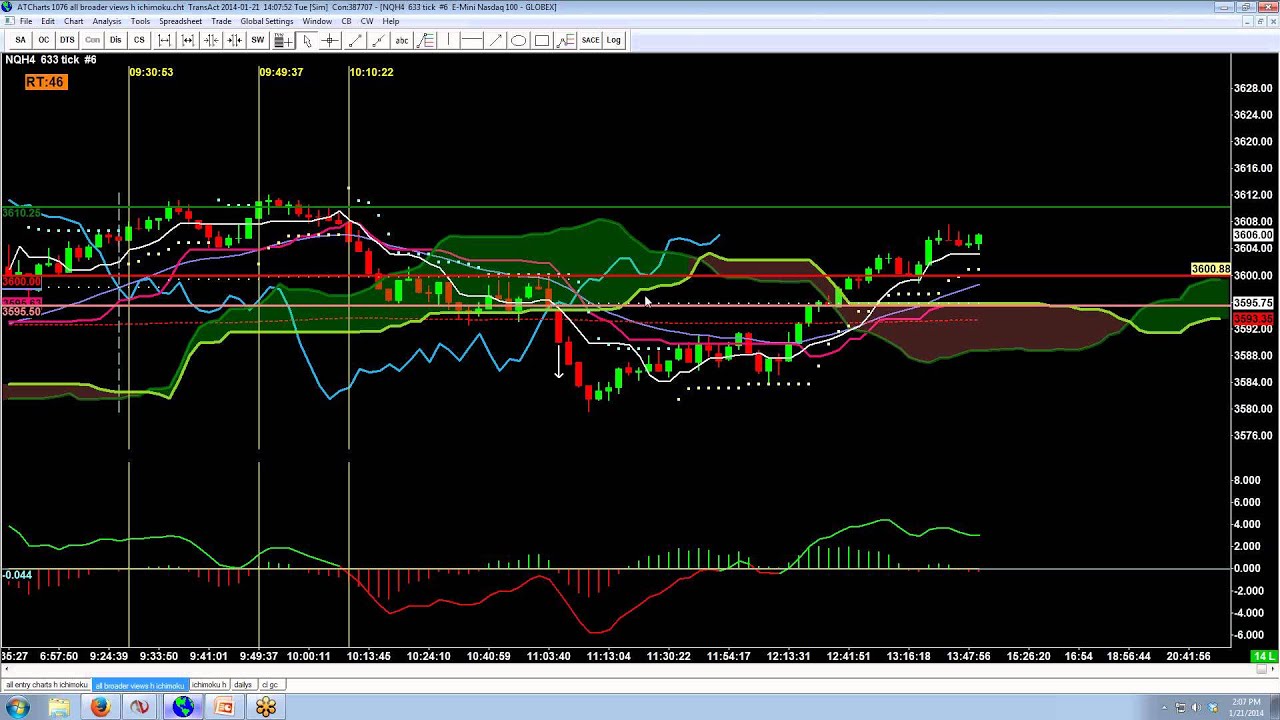
Task: Click the SACE toolbar button
Action: [x=590, y=40]
